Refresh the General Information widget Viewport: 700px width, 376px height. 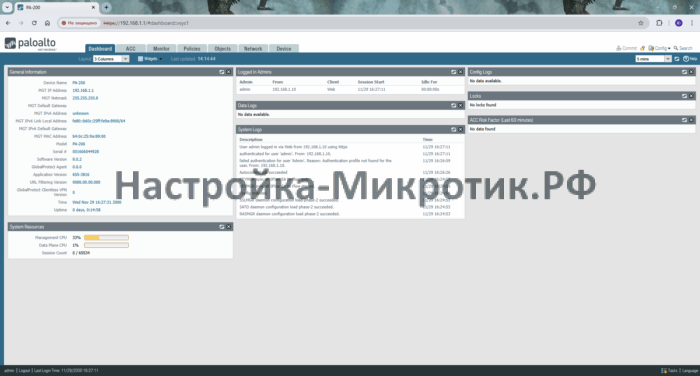point(222,72)
